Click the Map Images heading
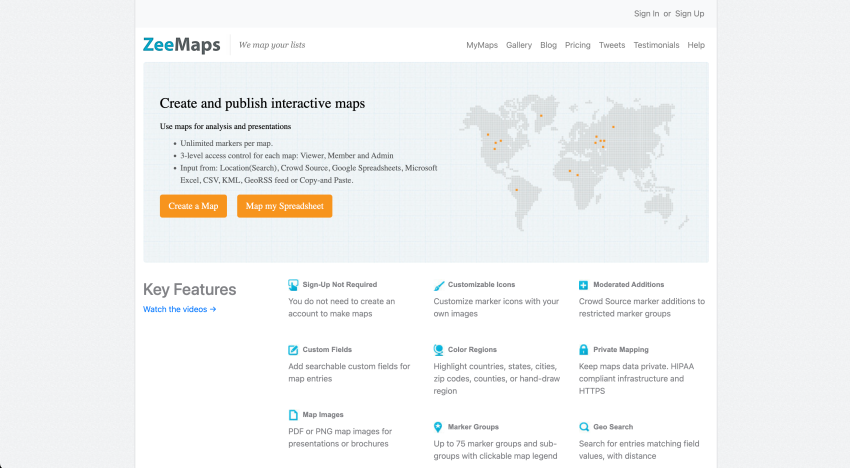This screenshot has height=468, width=850. [323, 415]
